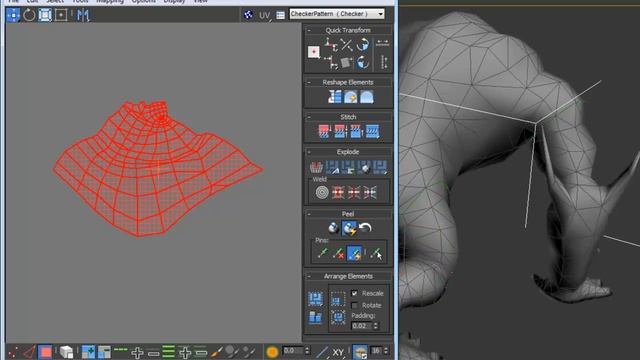The image size is (640, 360).
Task: Collapse the Arrange Elements rollout
Action: 309,276
